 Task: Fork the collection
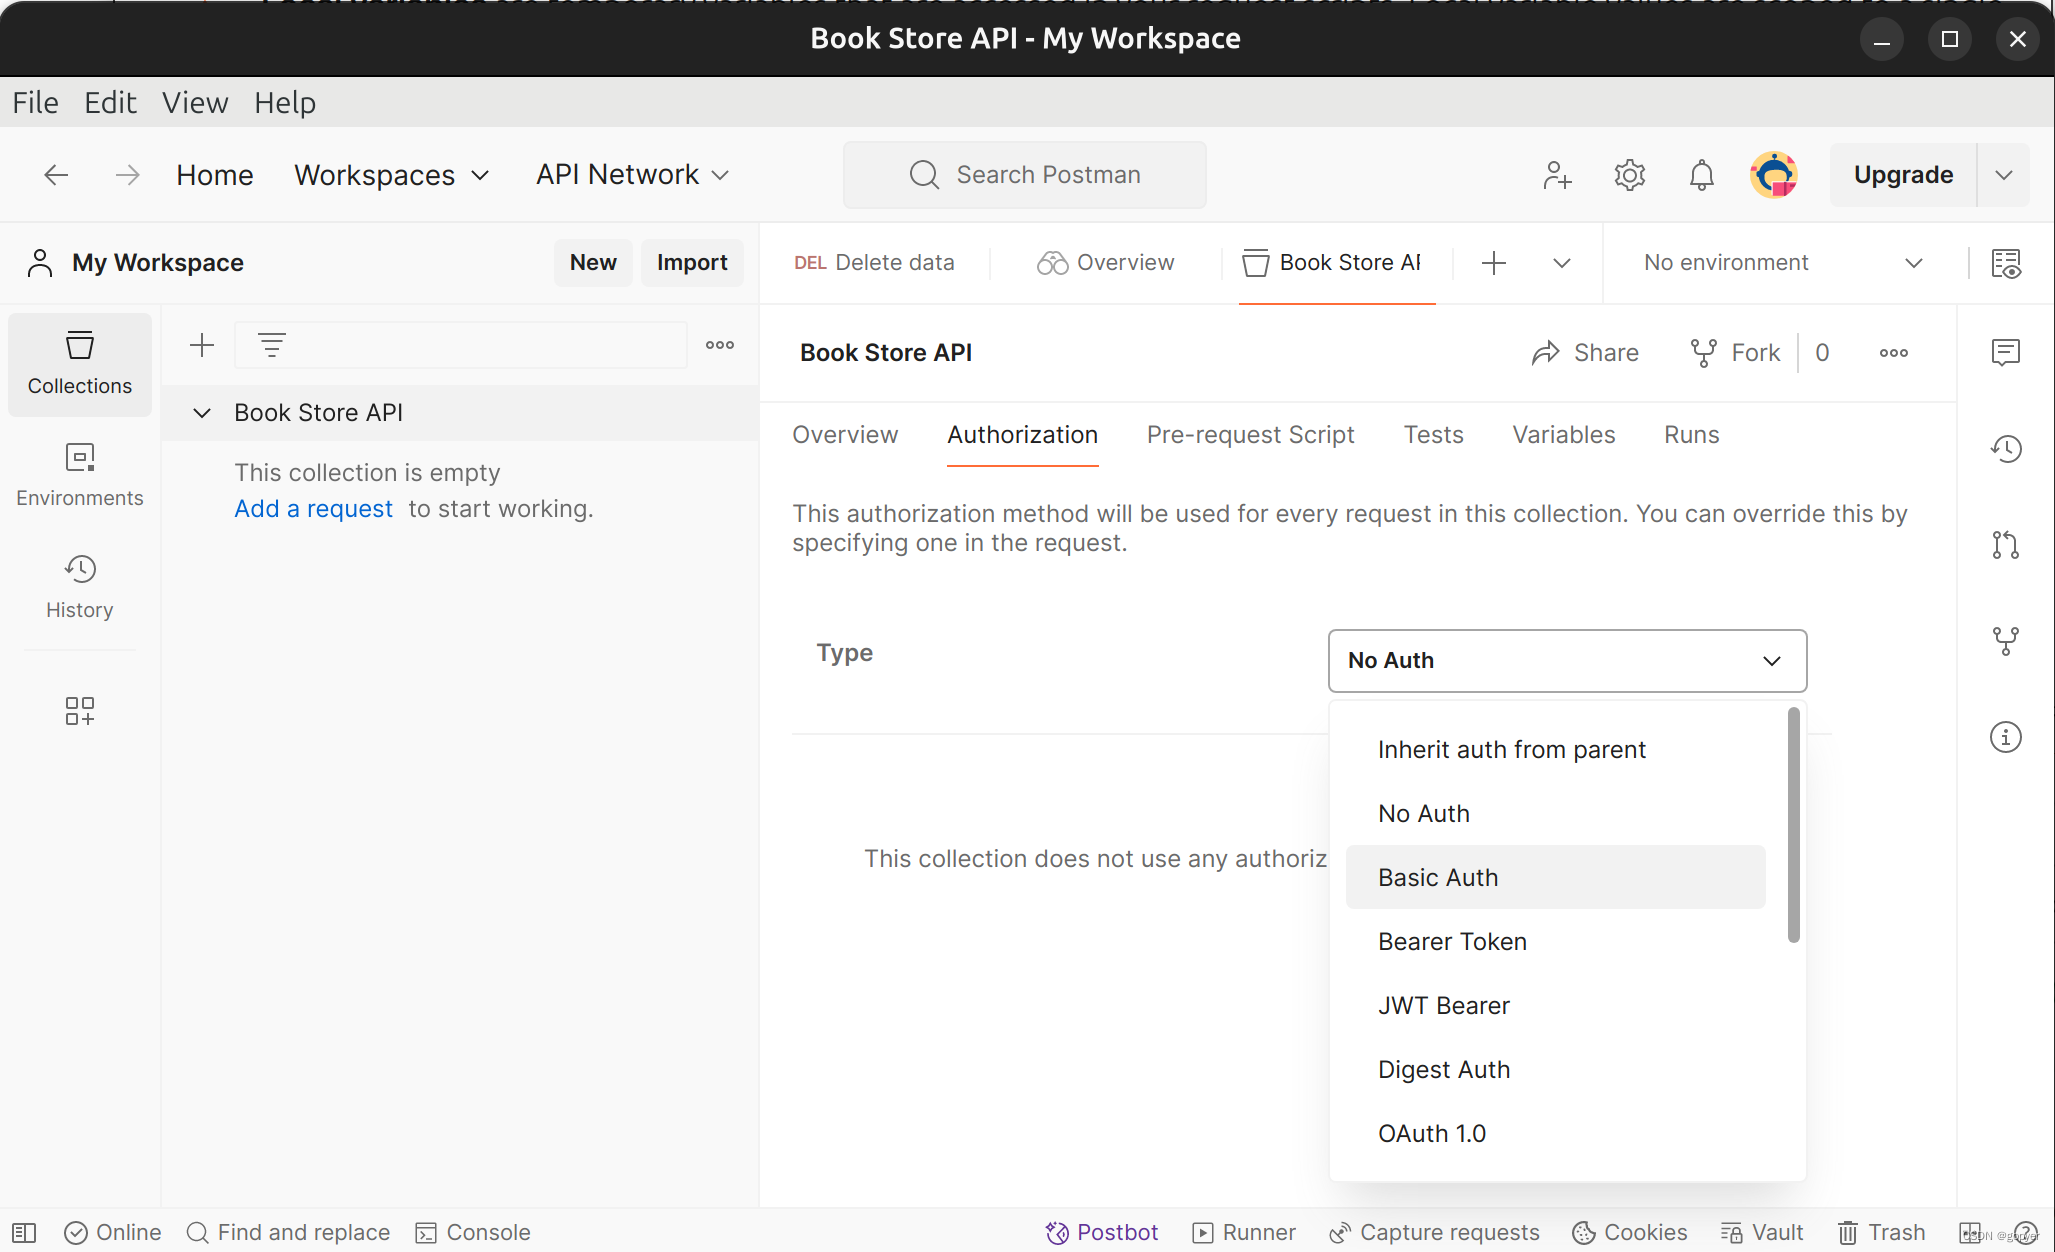(1735, 353)
